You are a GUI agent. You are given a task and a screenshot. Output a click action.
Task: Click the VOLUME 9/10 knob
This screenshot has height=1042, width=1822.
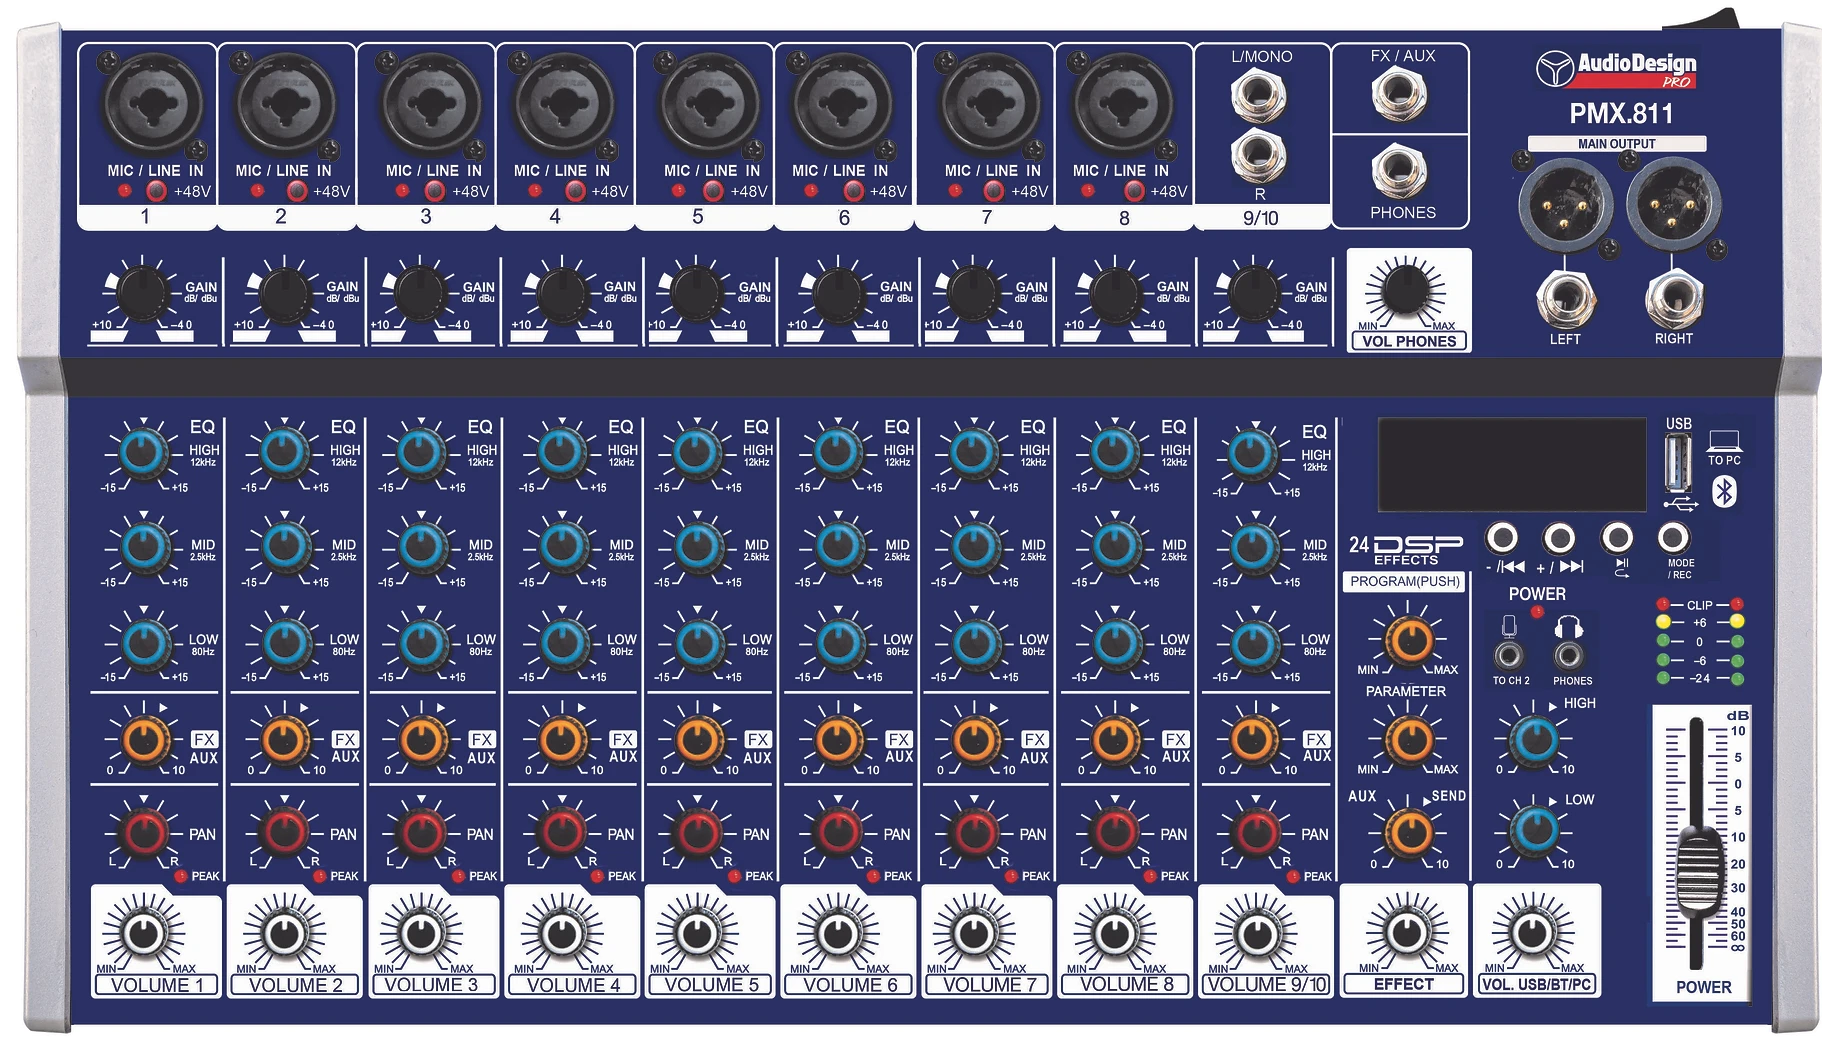coord(1259,934)
